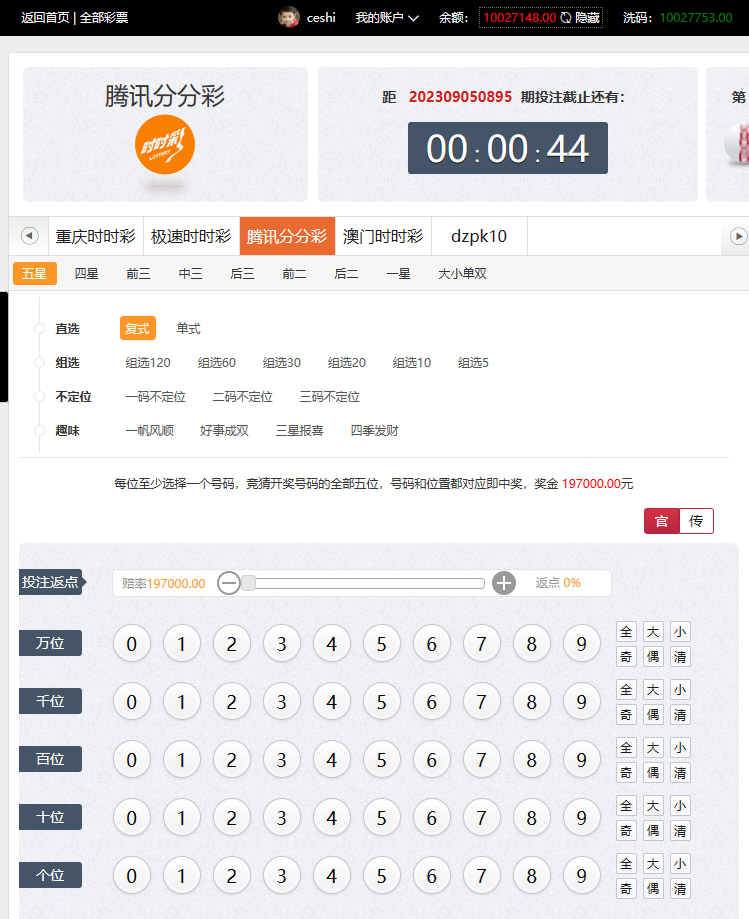Viewport: 749px width, 919px height.
Task: Select 四星 play type
Action: pyautogui.click(x=87, y=274)
